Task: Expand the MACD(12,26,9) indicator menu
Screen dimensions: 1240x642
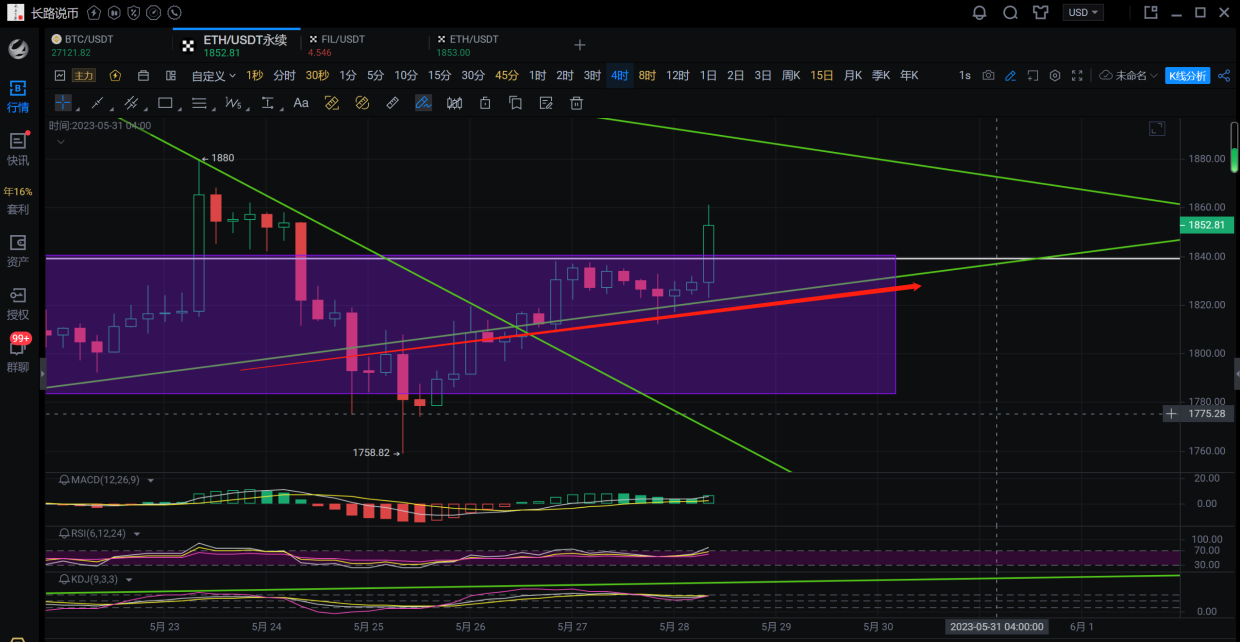Action: 151,480
